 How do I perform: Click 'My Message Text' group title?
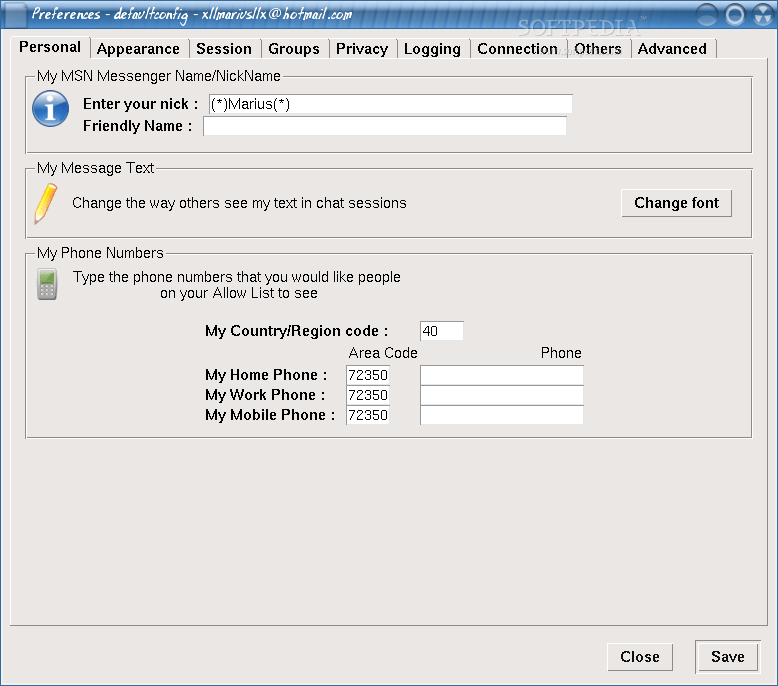95,168
